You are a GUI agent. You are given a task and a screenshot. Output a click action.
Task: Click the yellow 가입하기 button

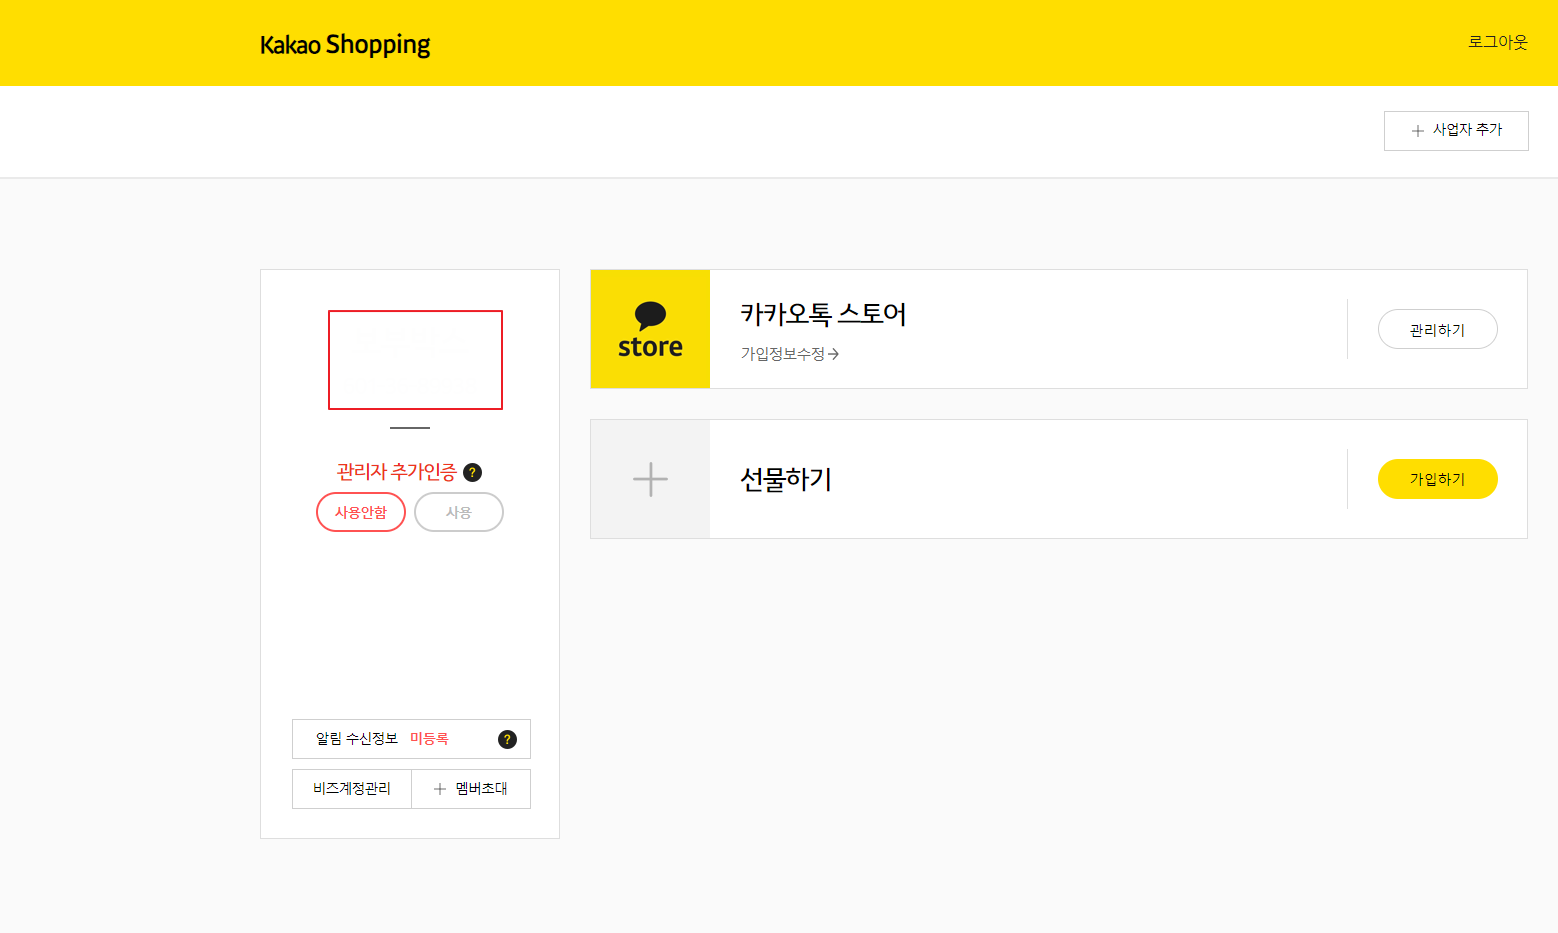tap(1437, 479)
